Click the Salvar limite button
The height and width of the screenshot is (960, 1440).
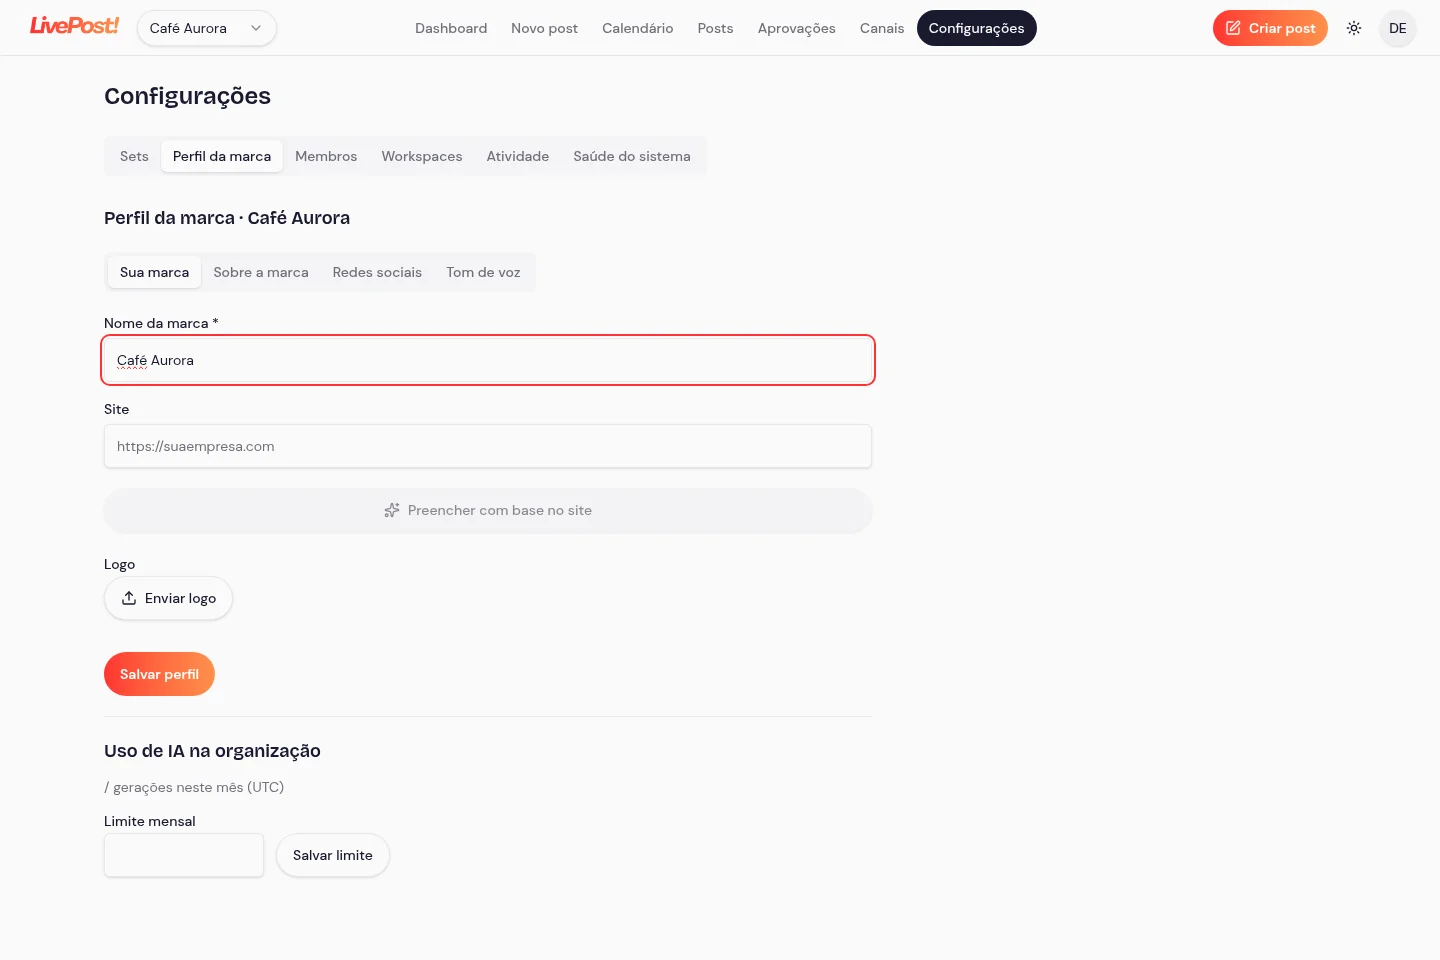point(333,855)
